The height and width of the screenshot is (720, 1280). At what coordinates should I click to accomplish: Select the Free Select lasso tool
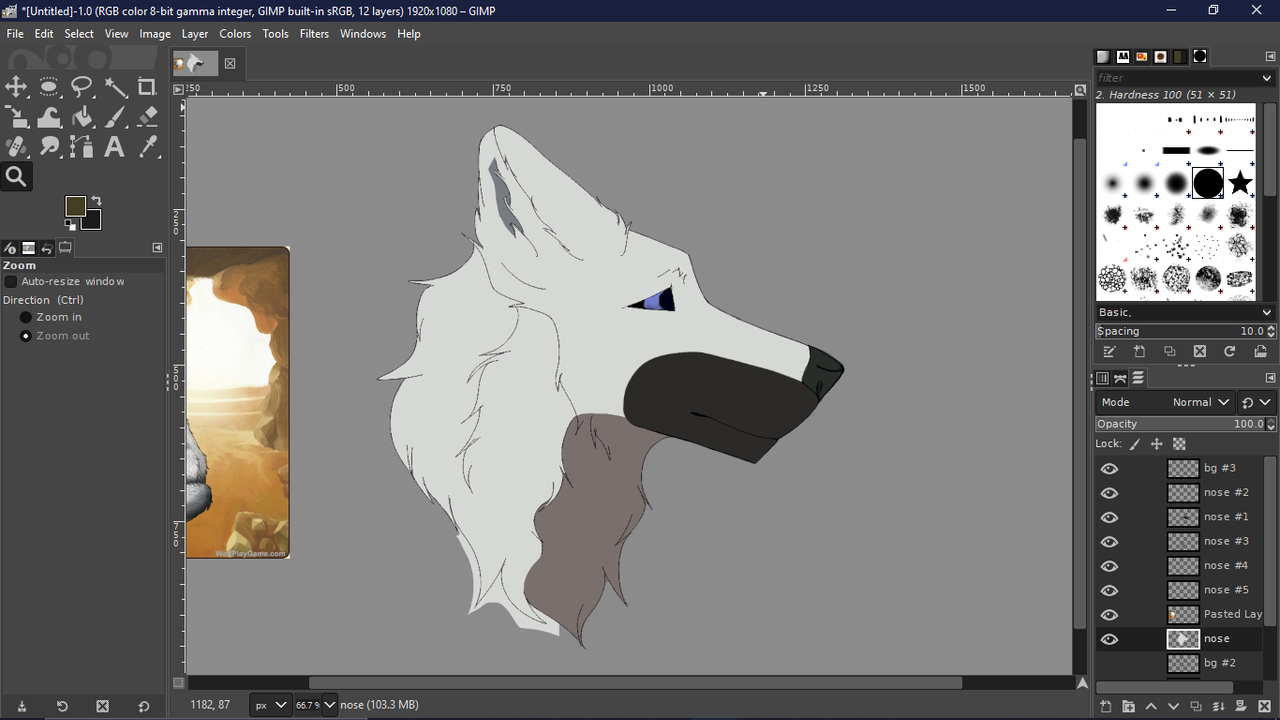click(82, 87)
